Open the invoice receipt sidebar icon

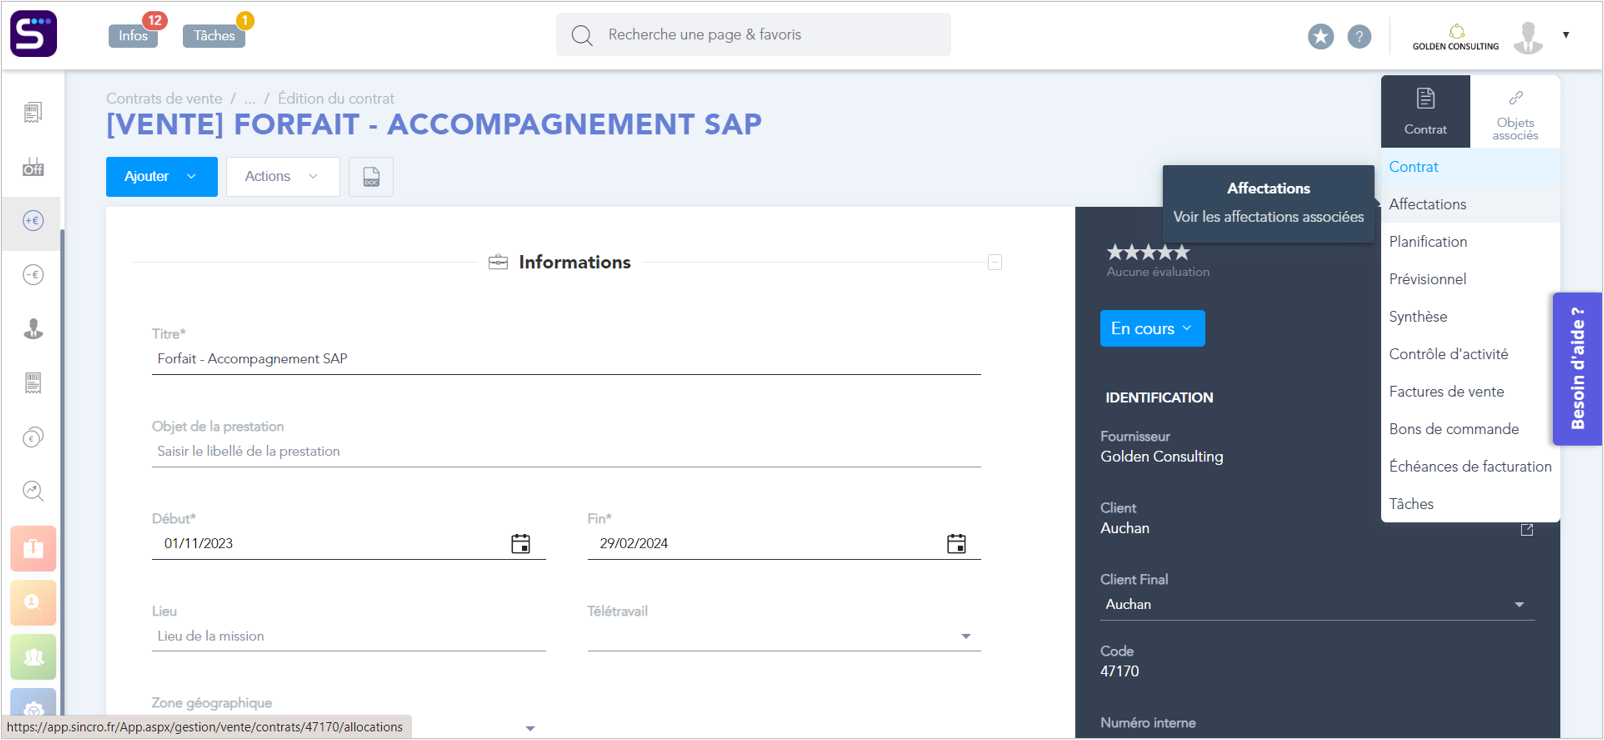point(33,382)
